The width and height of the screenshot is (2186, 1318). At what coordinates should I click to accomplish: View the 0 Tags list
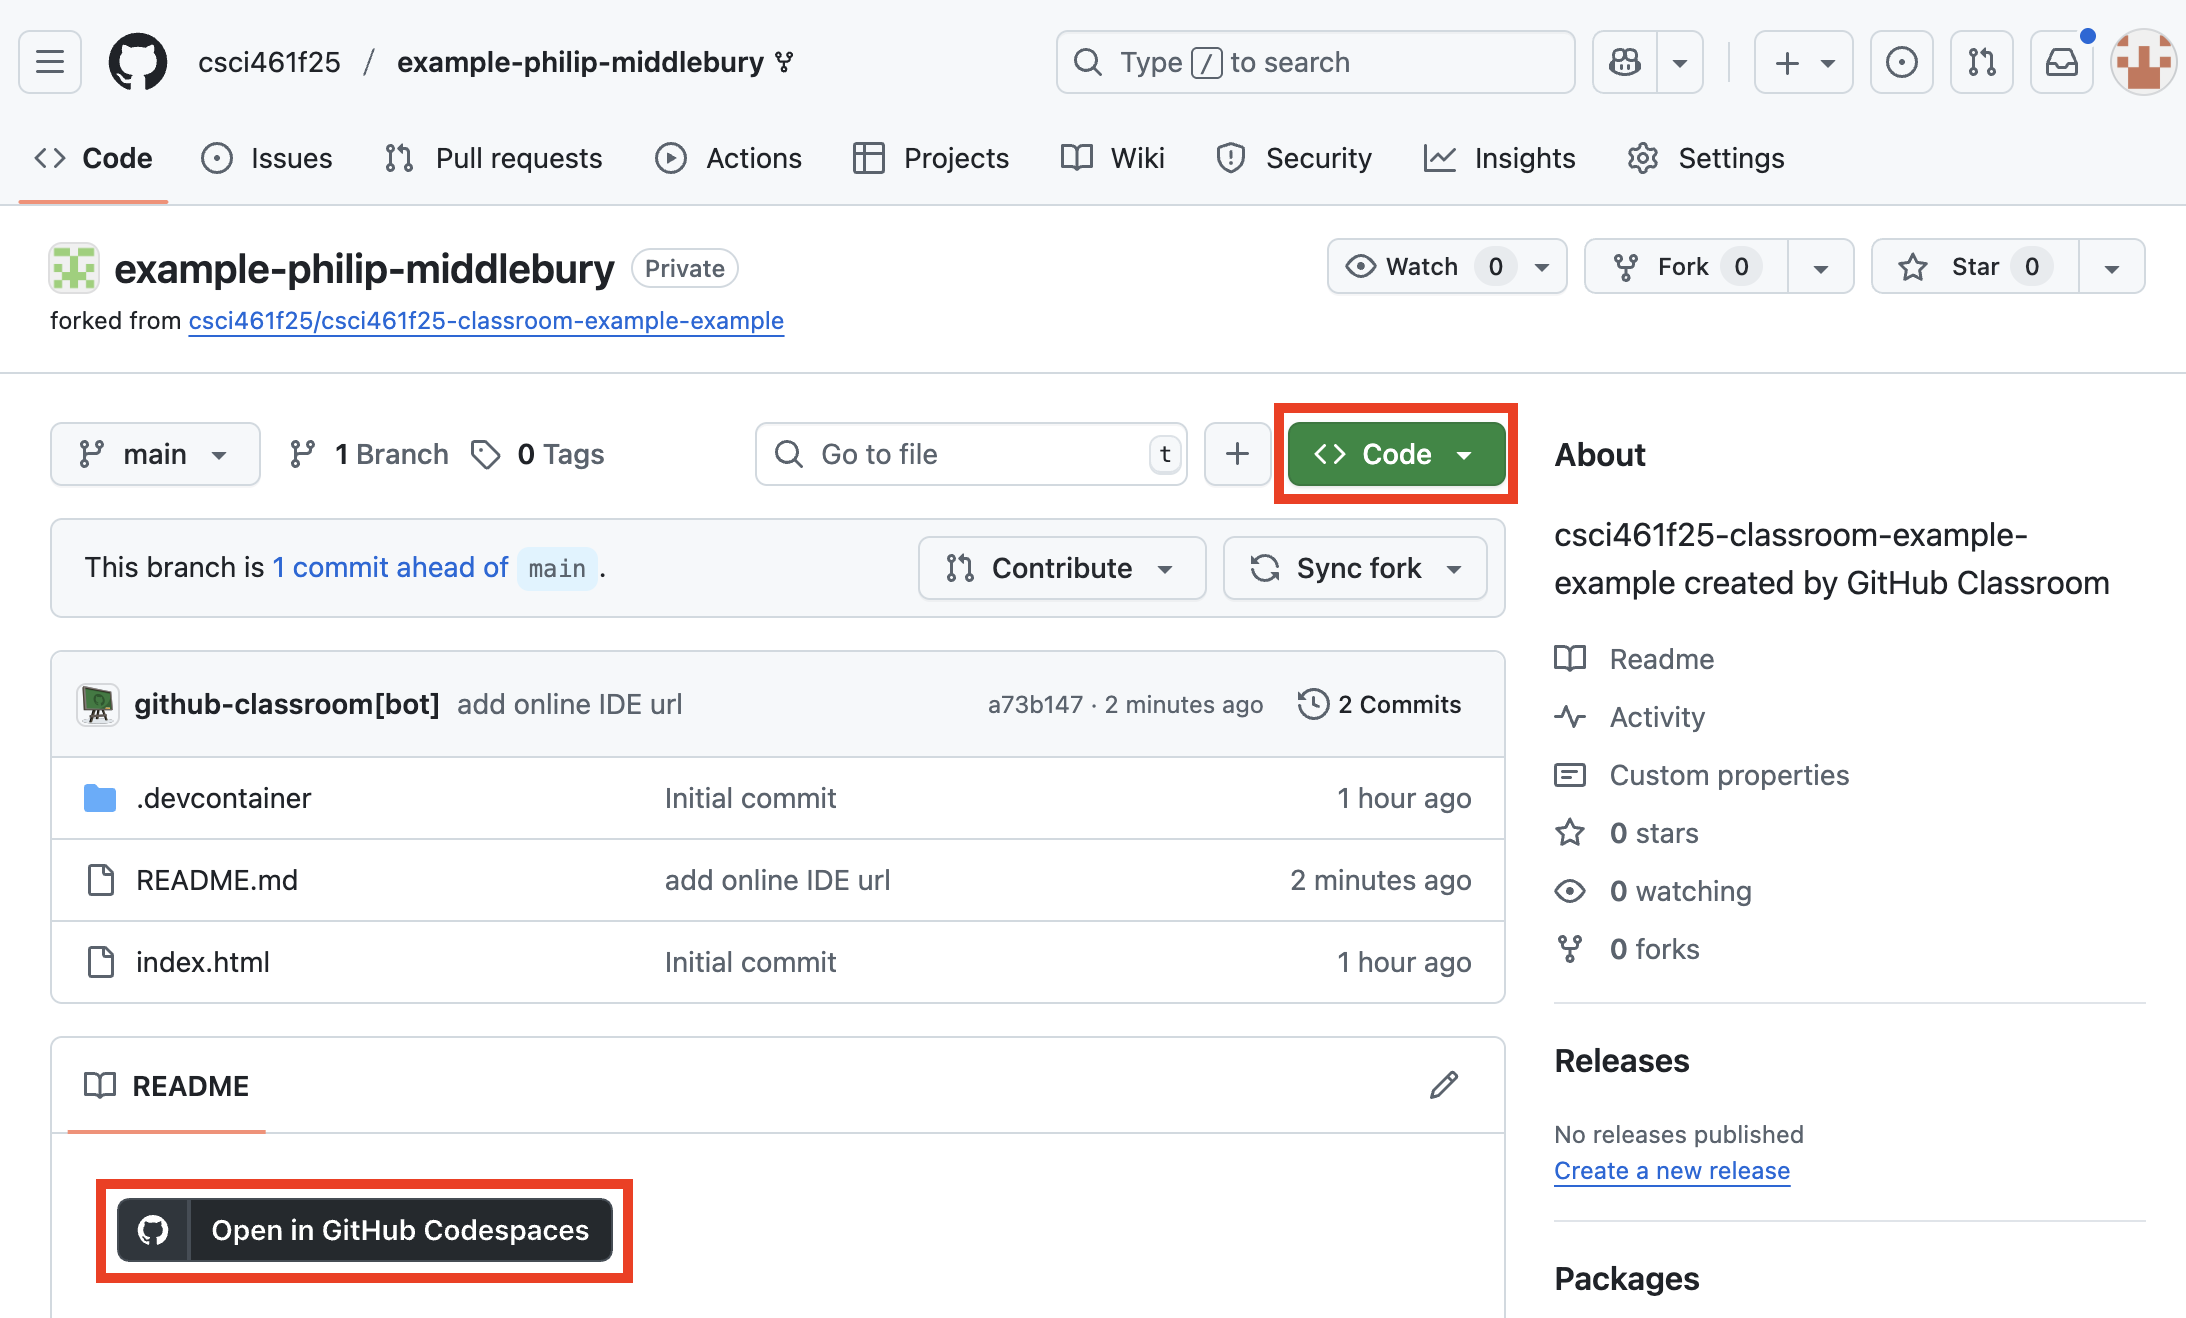pyautogui.click(x=538, y=454)
